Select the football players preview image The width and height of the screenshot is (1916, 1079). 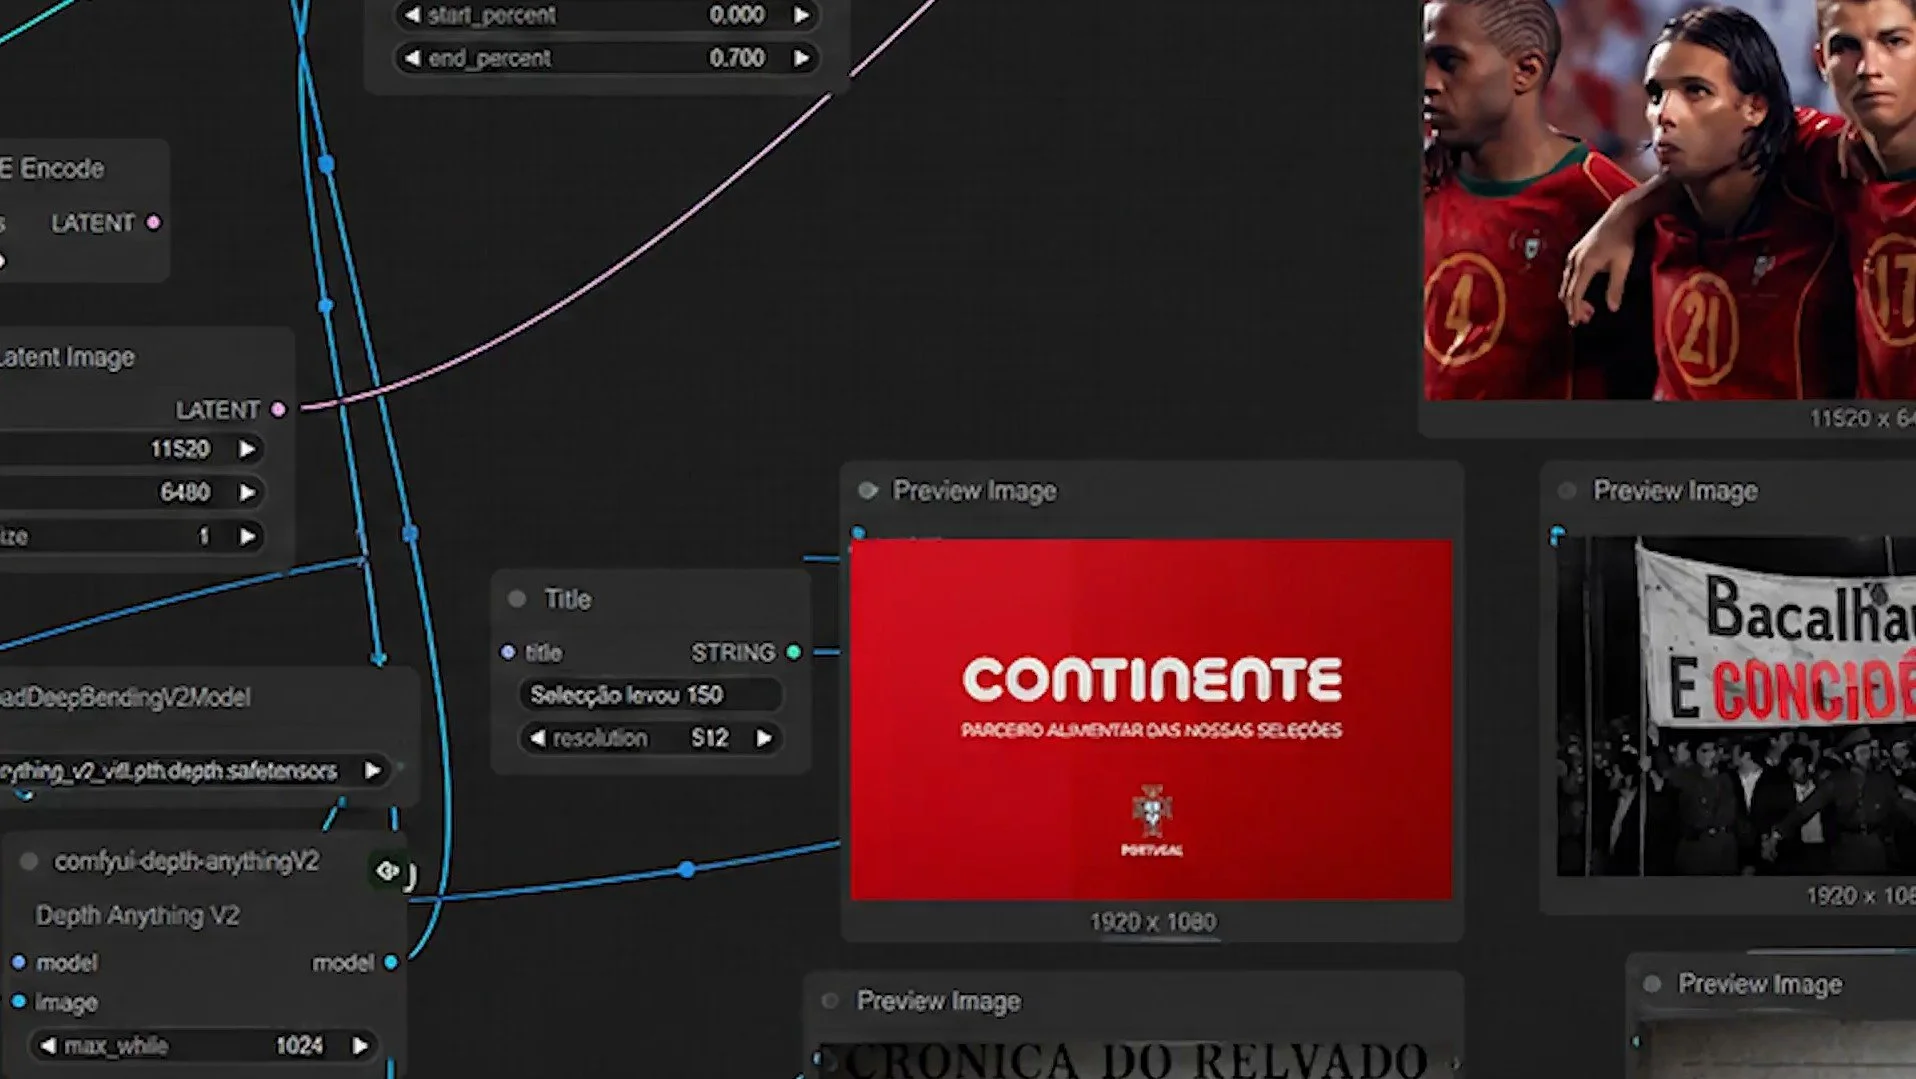click(1670, 200)
